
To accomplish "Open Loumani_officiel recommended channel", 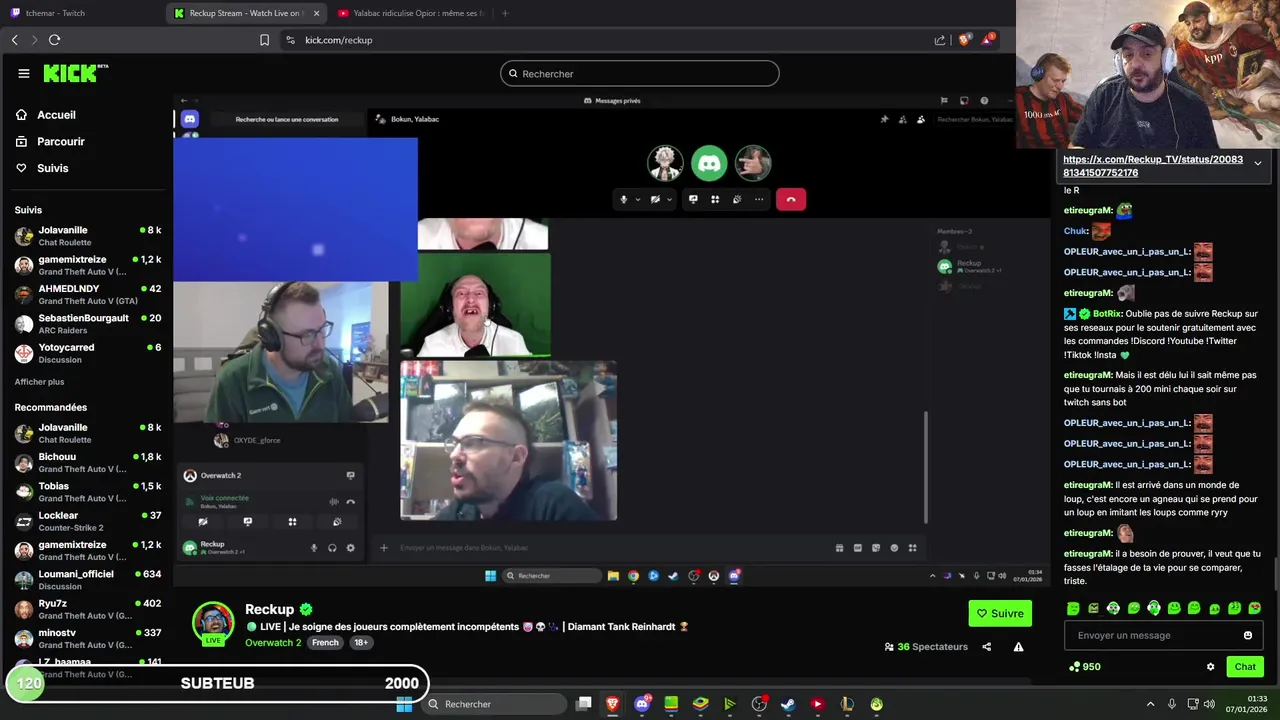I will tap(88, 580).
